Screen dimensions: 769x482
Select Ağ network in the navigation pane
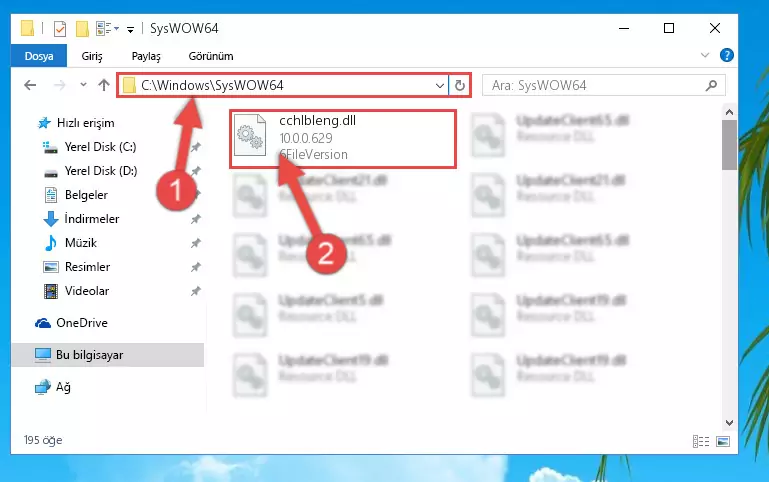pyautogui.click(x=63, y=387)
